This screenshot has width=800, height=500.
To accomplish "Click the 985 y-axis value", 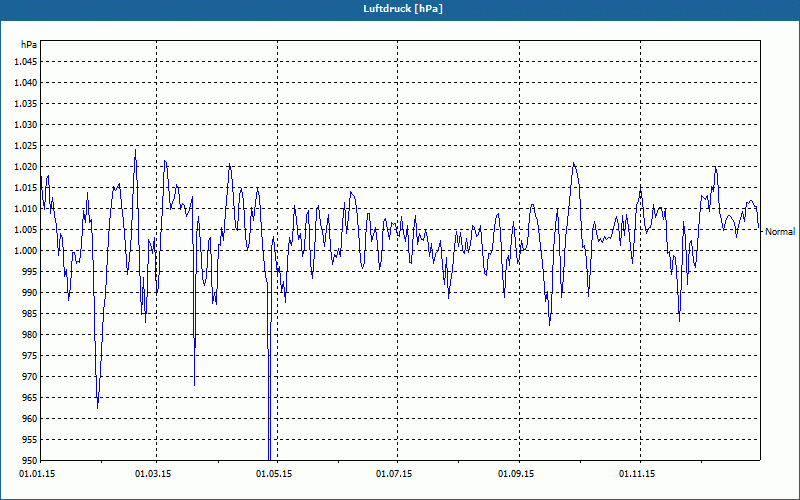I will coord(30,314).
